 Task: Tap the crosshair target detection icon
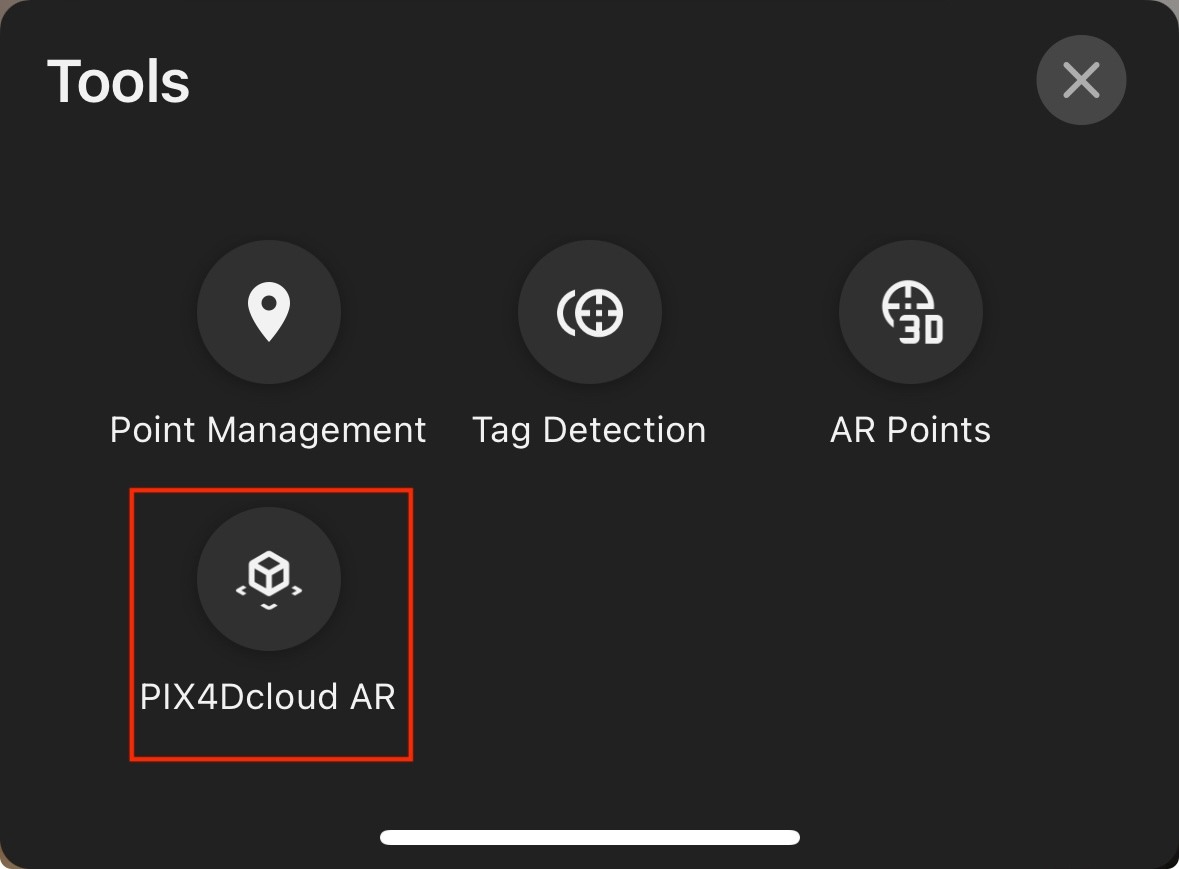[590, 312]
